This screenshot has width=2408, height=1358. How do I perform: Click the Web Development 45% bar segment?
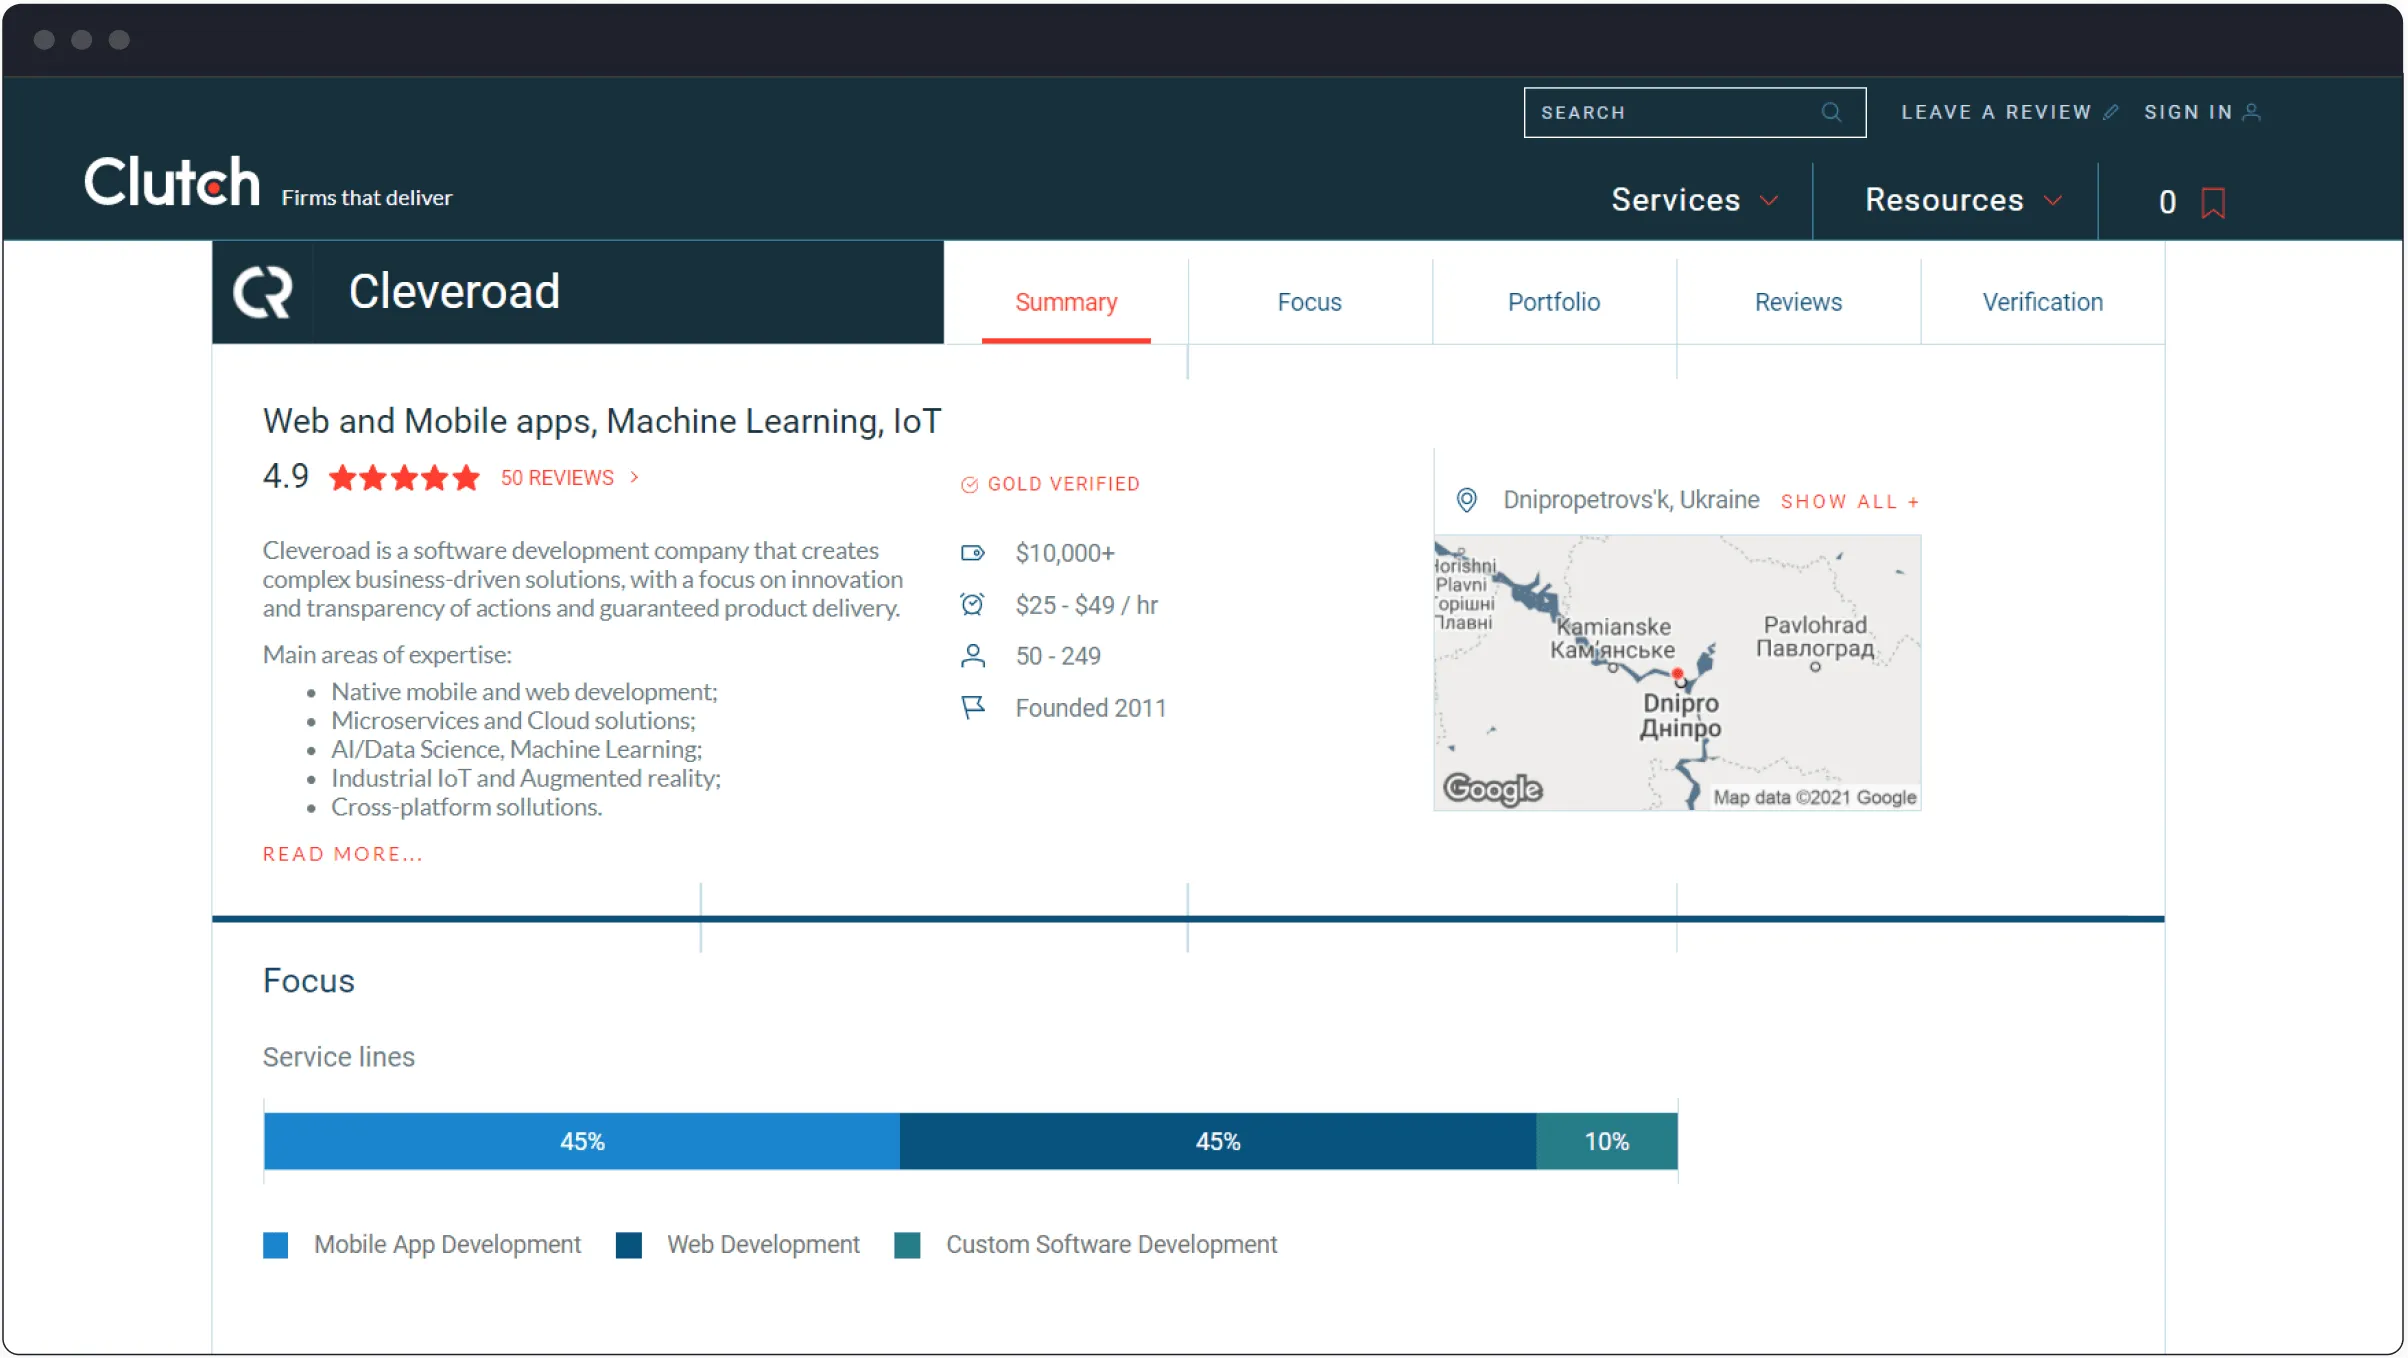(1217, 1141)
